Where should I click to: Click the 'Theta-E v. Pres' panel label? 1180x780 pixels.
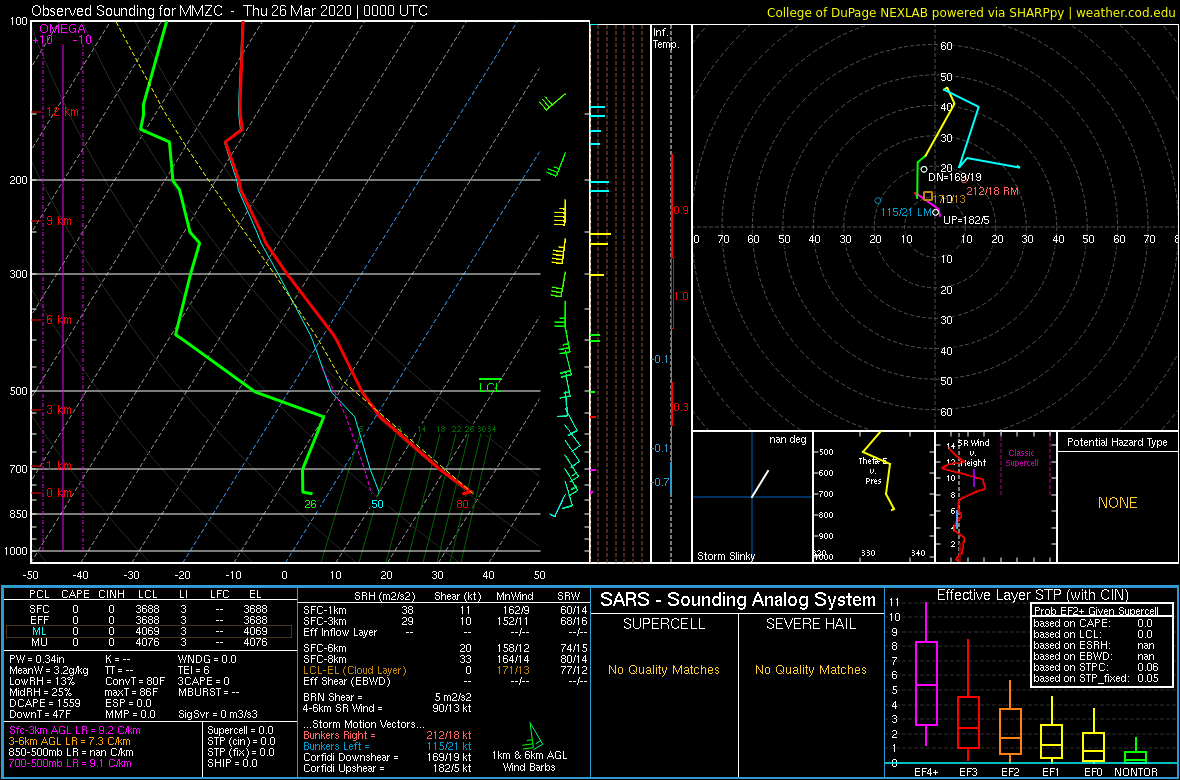[873, 470]
